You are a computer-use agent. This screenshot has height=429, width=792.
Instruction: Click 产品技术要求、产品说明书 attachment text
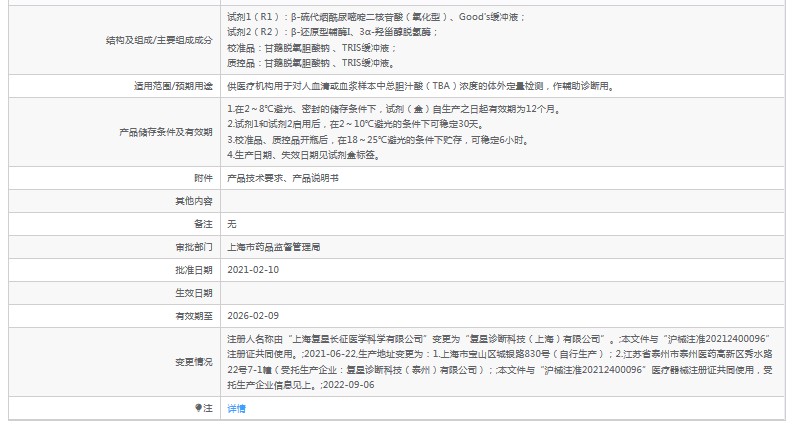pos(283,178)
